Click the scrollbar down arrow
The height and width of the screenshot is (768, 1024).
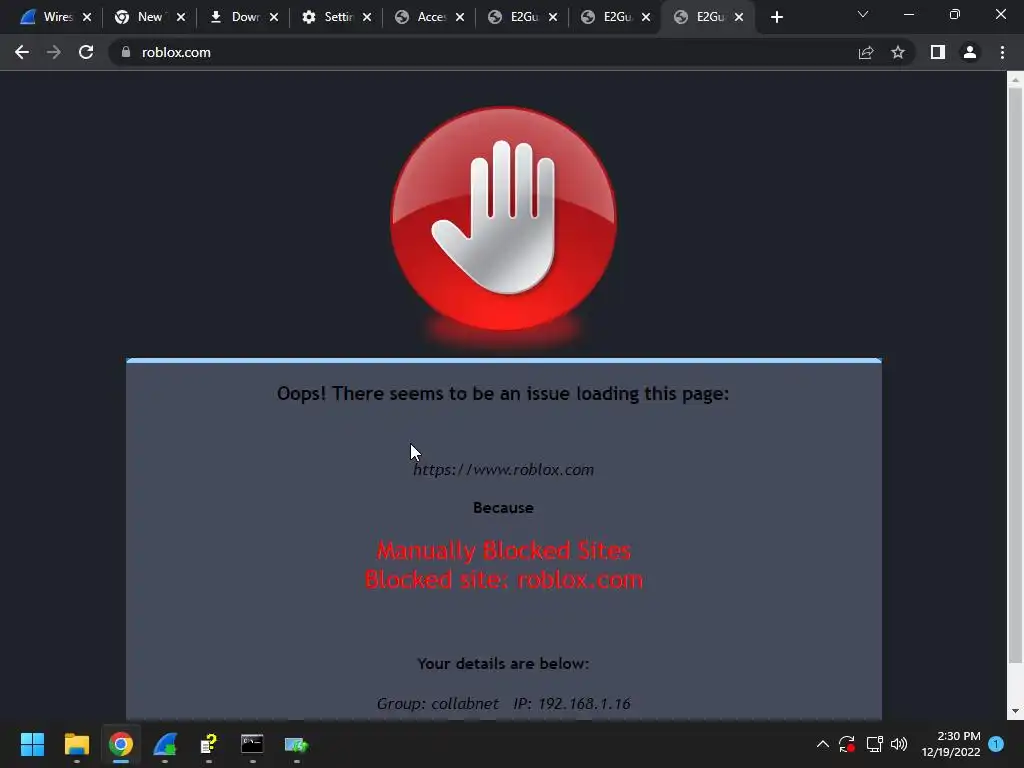point(1015,711)
